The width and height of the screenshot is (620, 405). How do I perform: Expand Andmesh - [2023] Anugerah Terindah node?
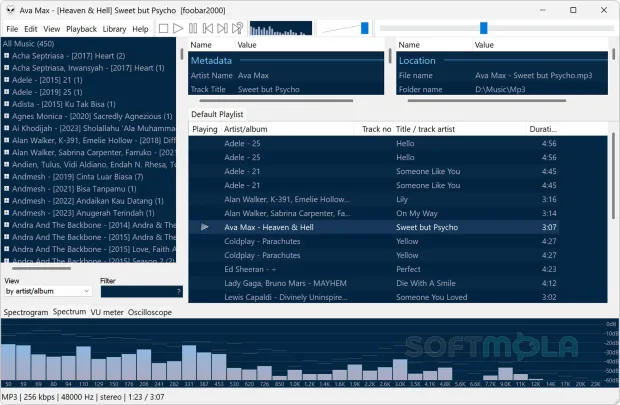click(6, 213)
